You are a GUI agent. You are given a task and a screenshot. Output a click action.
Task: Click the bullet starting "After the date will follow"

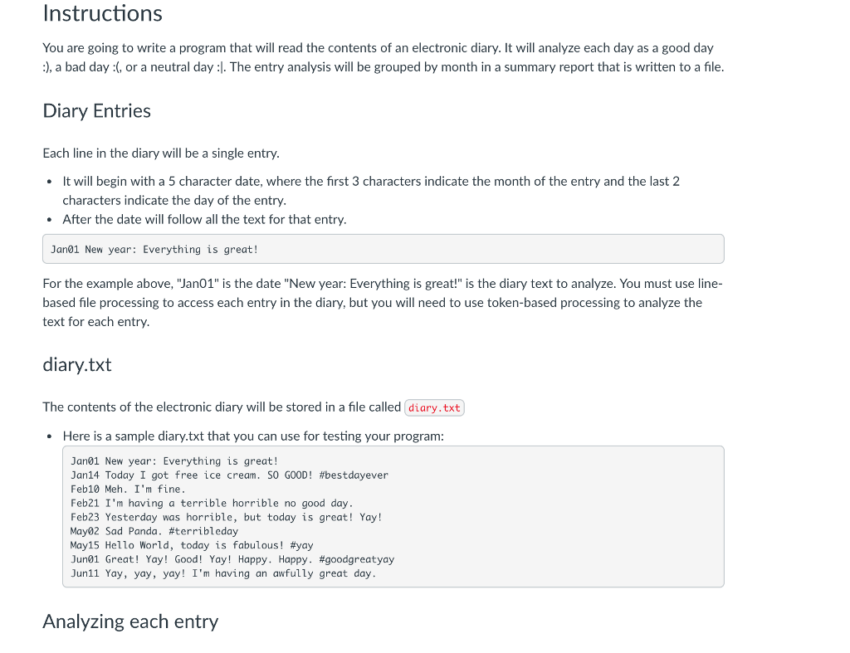coord(203,219)
